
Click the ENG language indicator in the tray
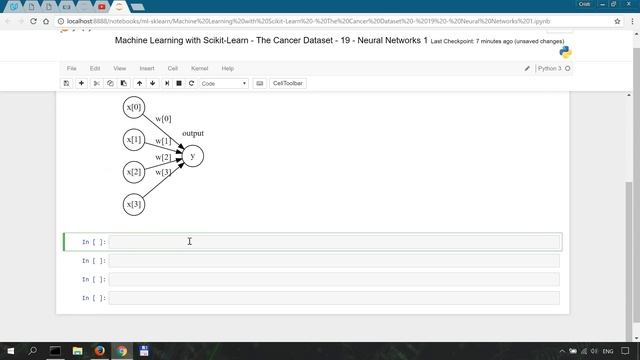point(608,351)
